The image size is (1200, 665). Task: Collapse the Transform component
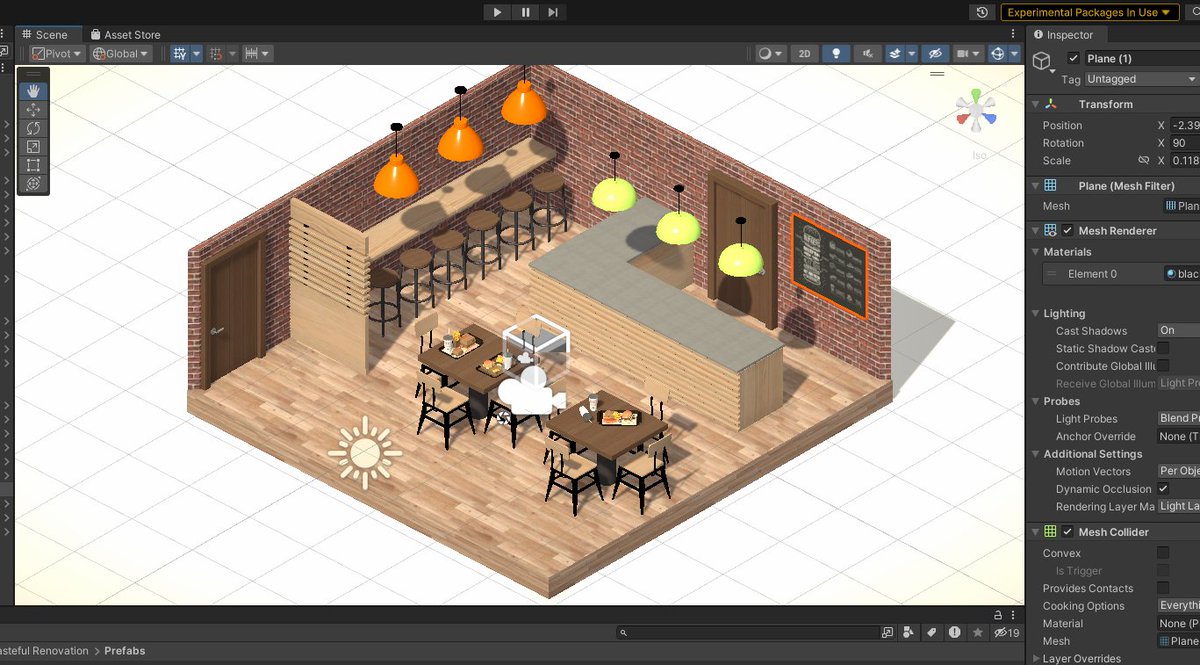1034,103
